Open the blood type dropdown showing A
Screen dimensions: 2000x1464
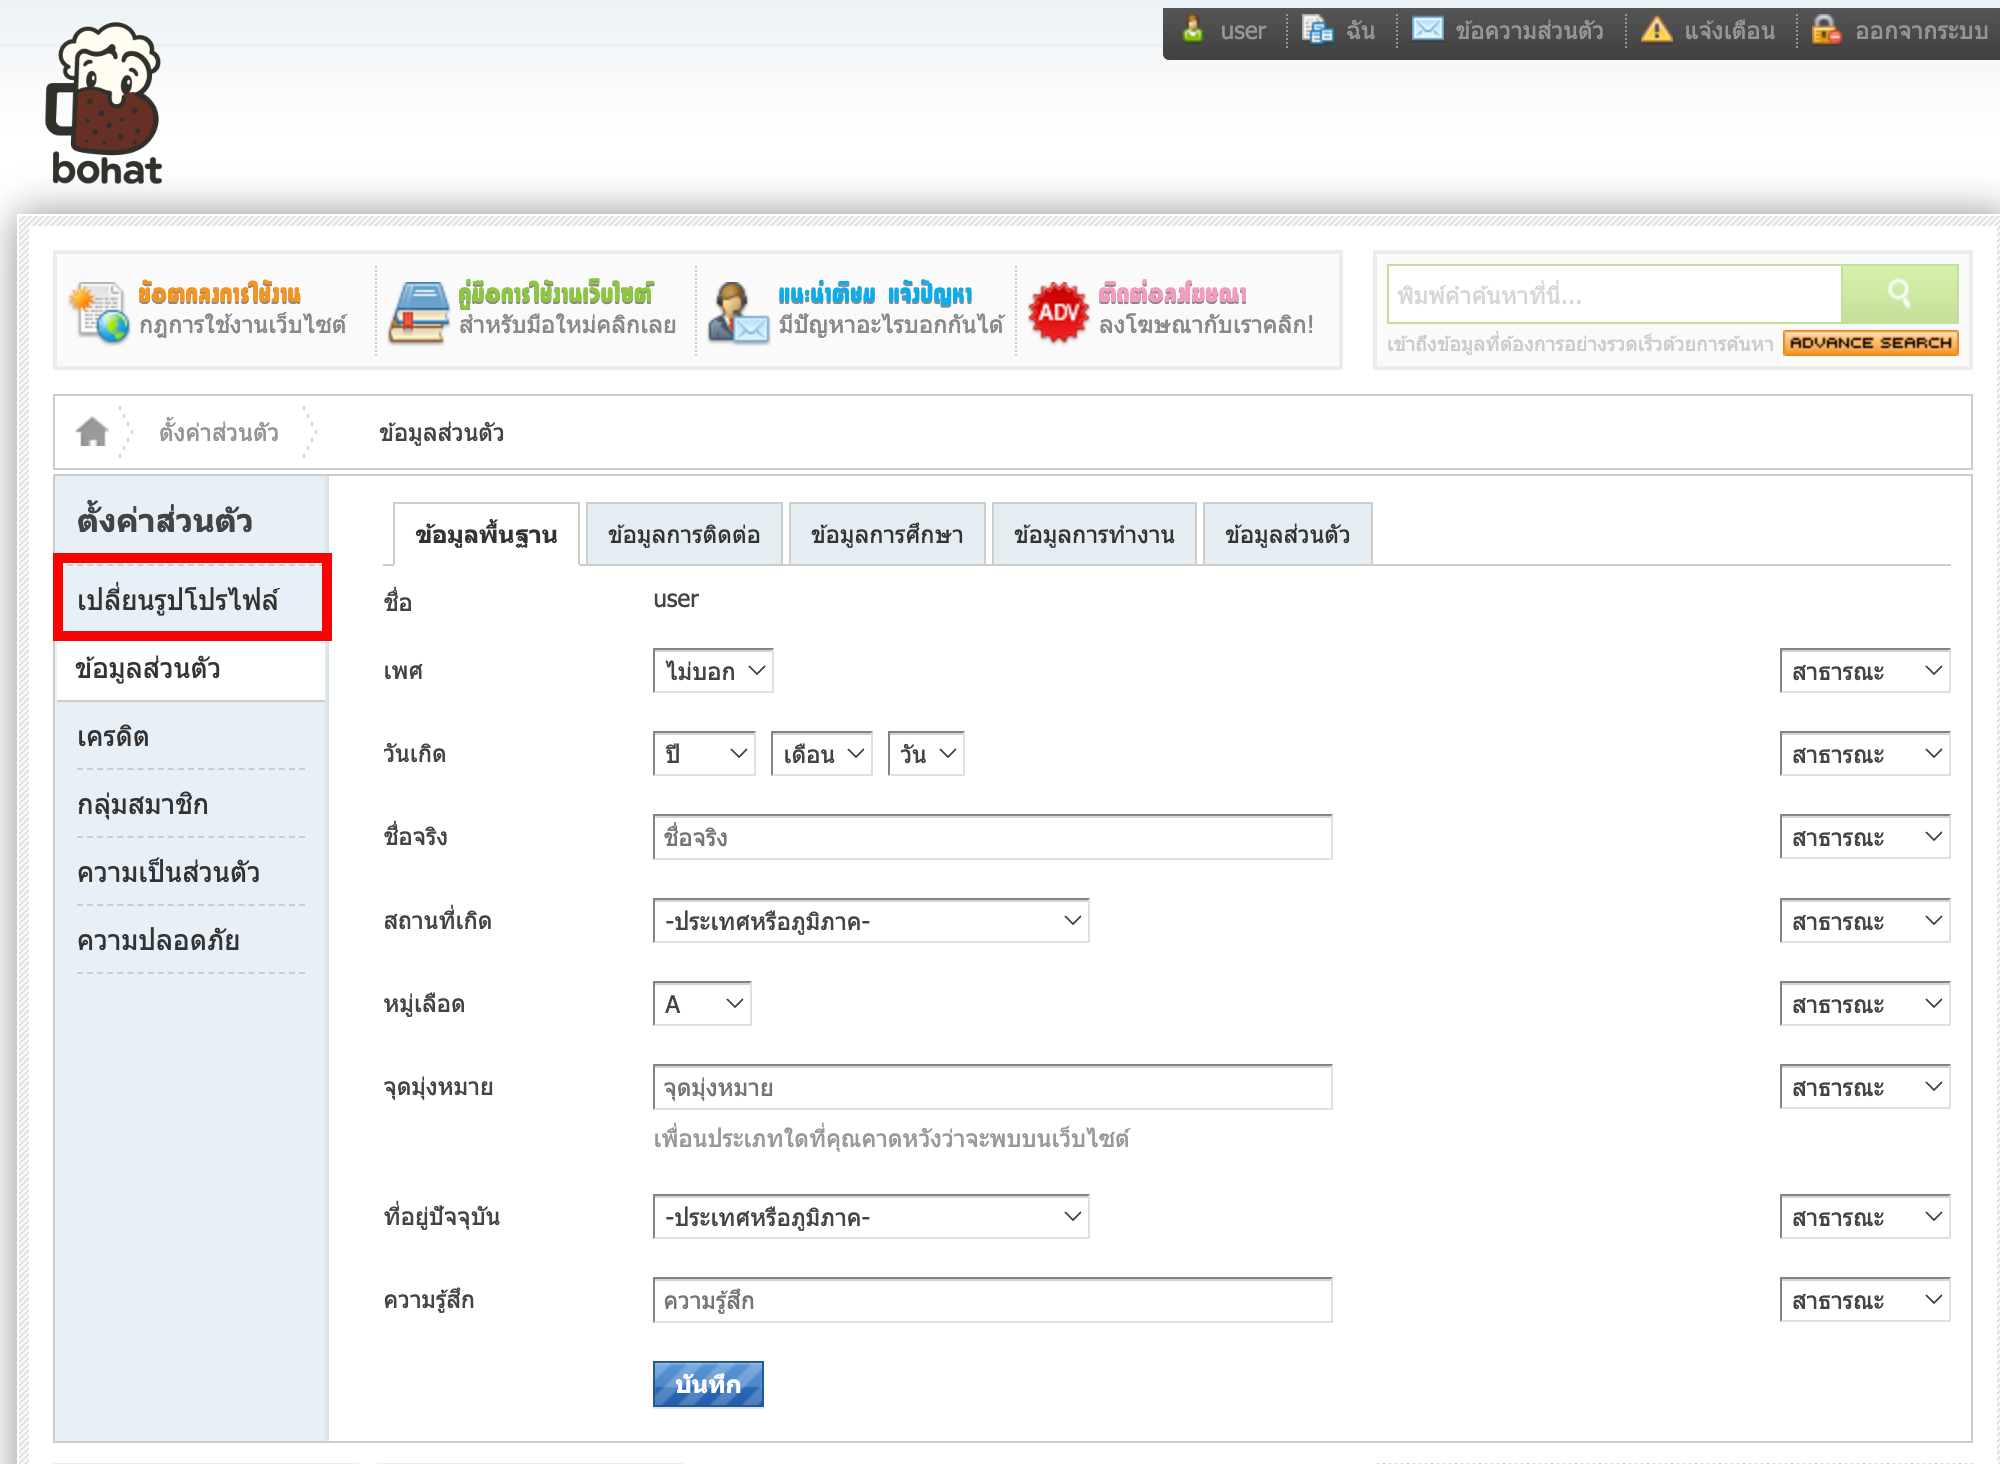[x=702, y=1004]
